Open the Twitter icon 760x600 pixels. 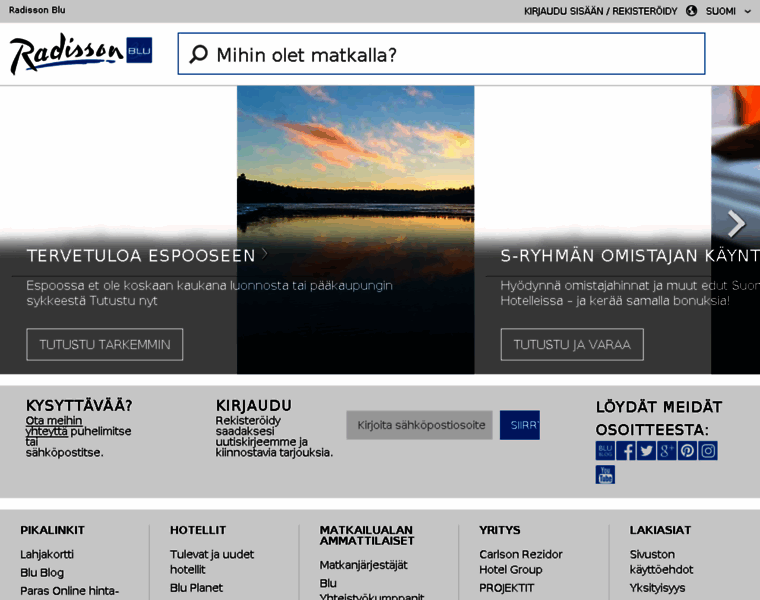pyautogui.click(x=646, y=451)
